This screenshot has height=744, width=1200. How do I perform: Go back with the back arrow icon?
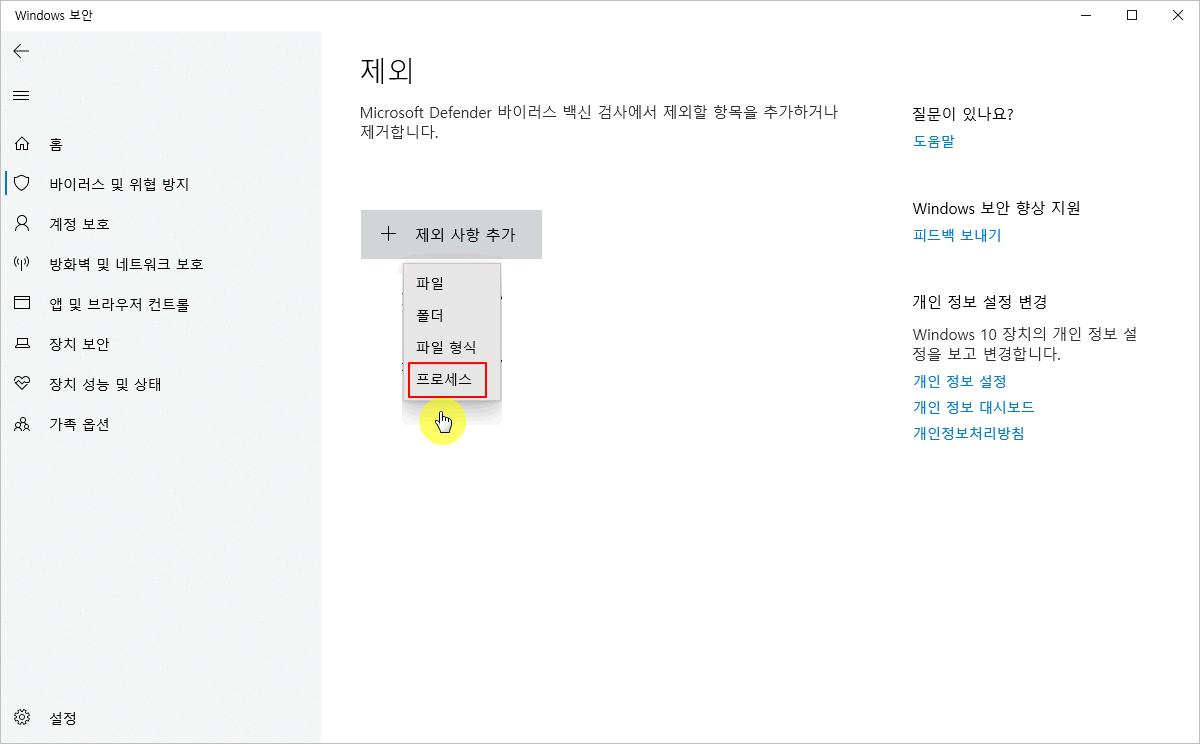click(21, 51)
